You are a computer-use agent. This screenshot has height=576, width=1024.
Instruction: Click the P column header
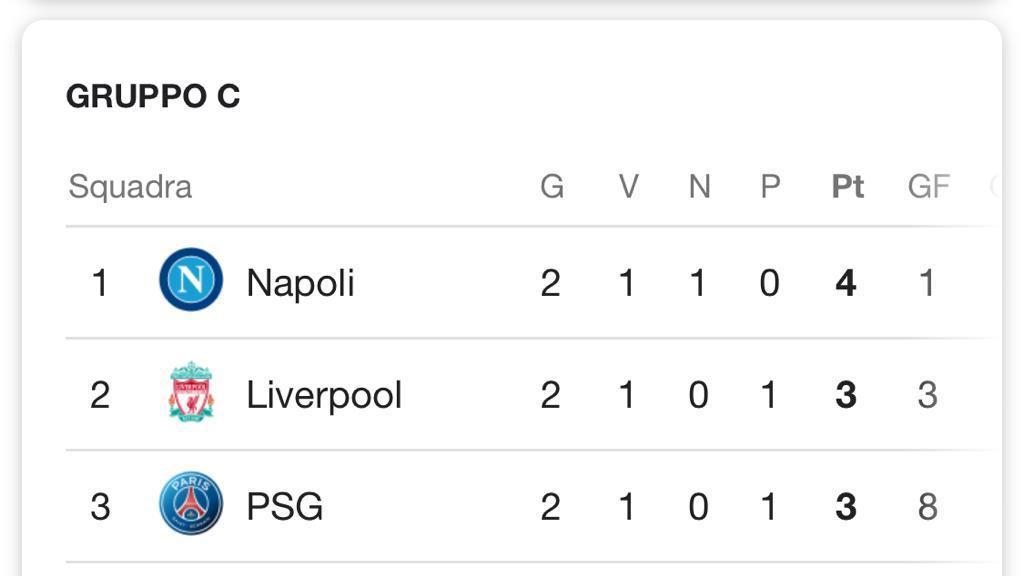coord(770,187)
